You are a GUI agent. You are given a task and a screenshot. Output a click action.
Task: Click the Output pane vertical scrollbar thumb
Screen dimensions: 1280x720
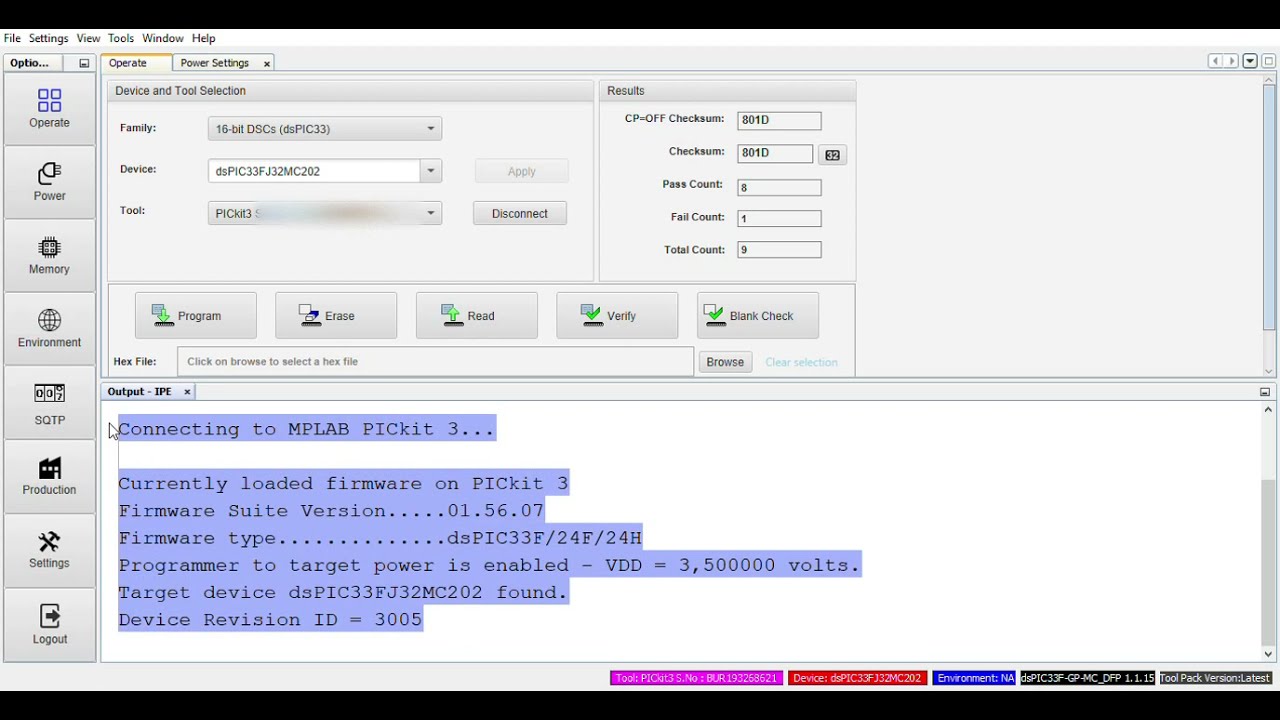tap(1268, 562)
